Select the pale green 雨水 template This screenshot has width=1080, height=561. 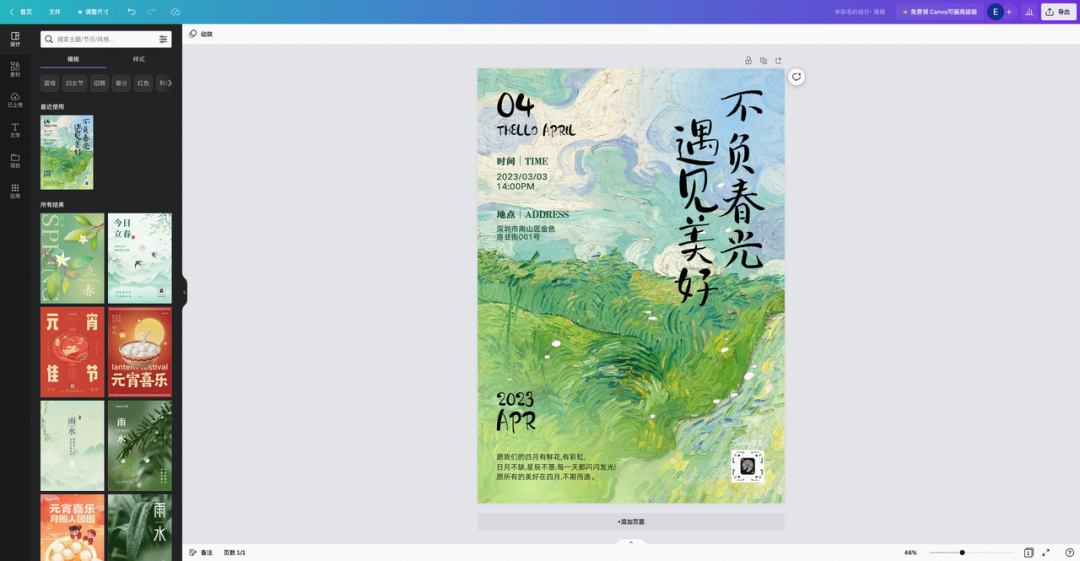pyautogui.click(x=72, y=445)
